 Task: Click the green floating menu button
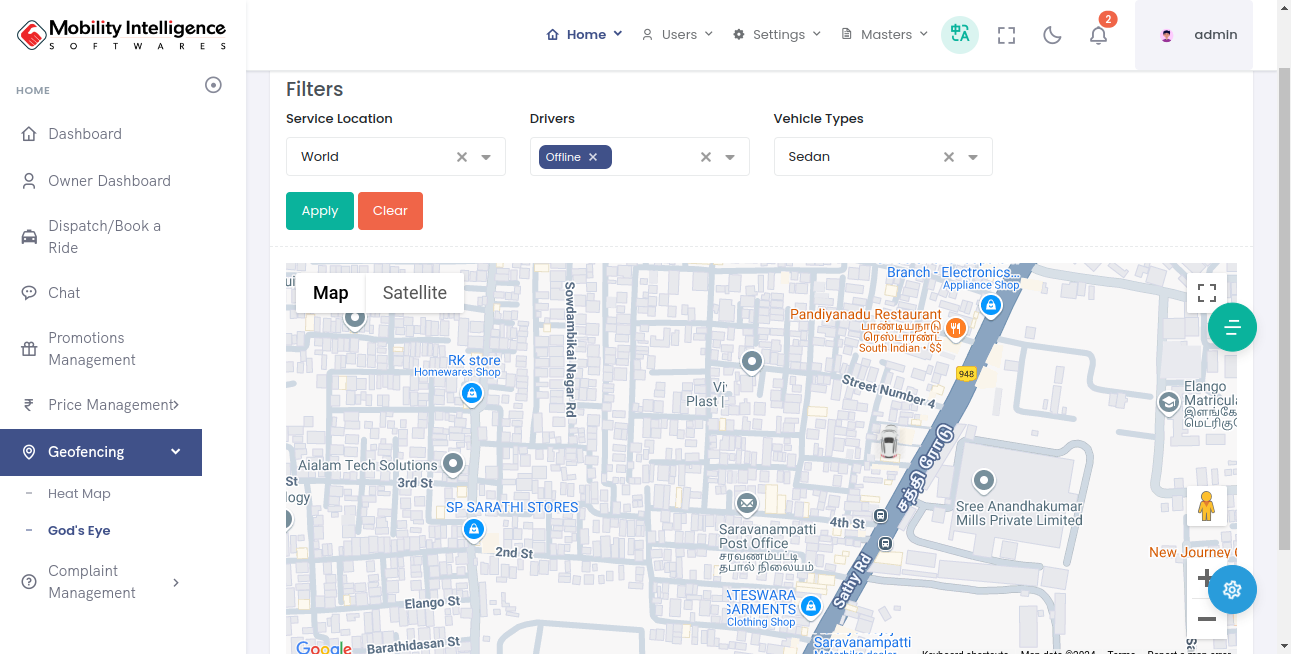[x=1232, y=327]
